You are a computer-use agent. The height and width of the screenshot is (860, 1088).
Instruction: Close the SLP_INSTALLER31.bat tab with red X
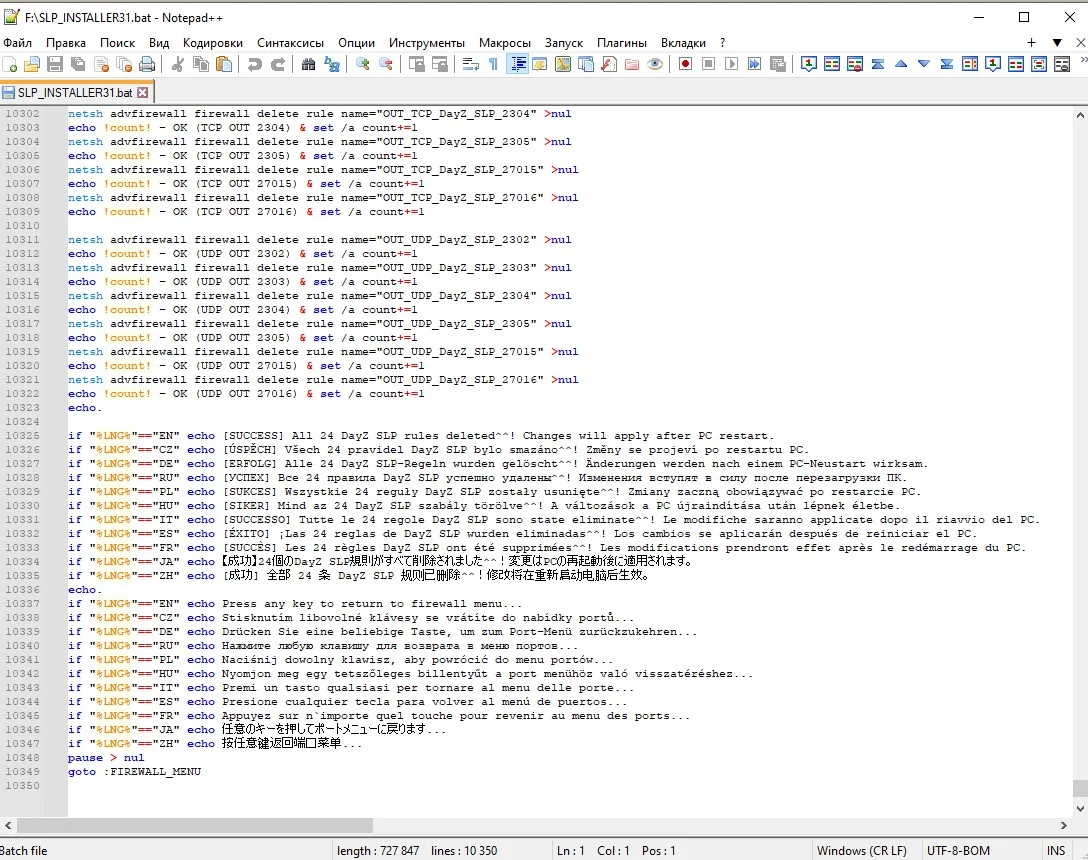point(142,92)
